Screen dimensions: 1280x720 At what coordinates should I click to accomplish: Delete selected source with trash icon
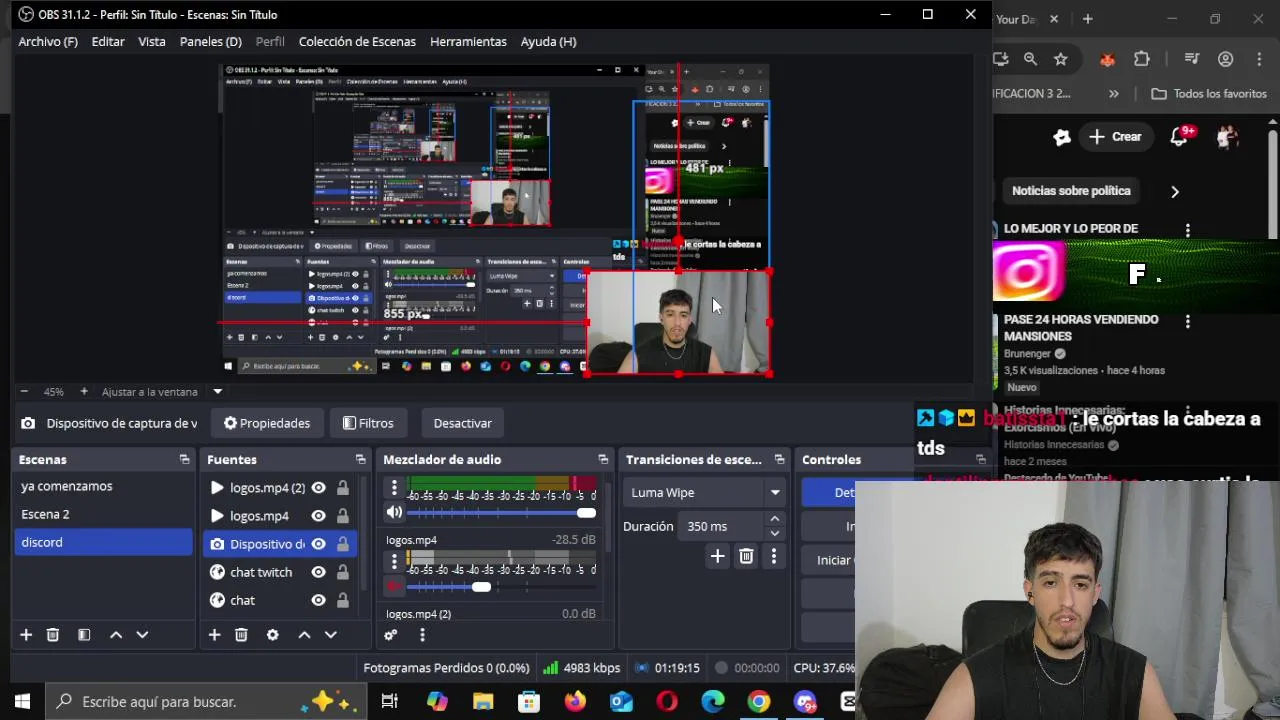pyautogui.click(x=241, y=635)
